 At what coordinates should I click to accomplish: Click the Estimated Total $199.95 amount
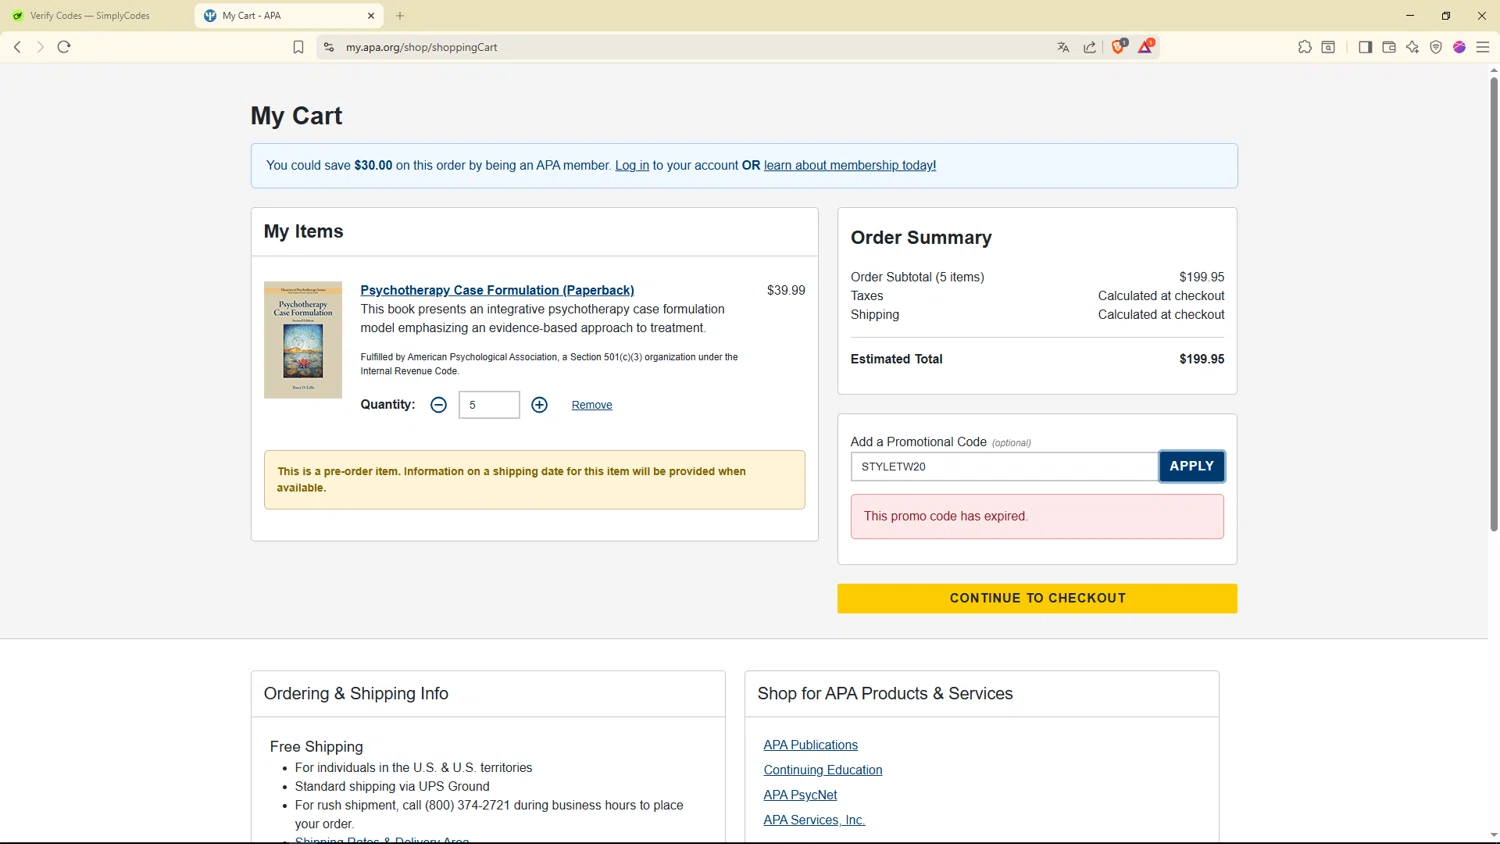pyautogui.click(x=1202, y=359)
